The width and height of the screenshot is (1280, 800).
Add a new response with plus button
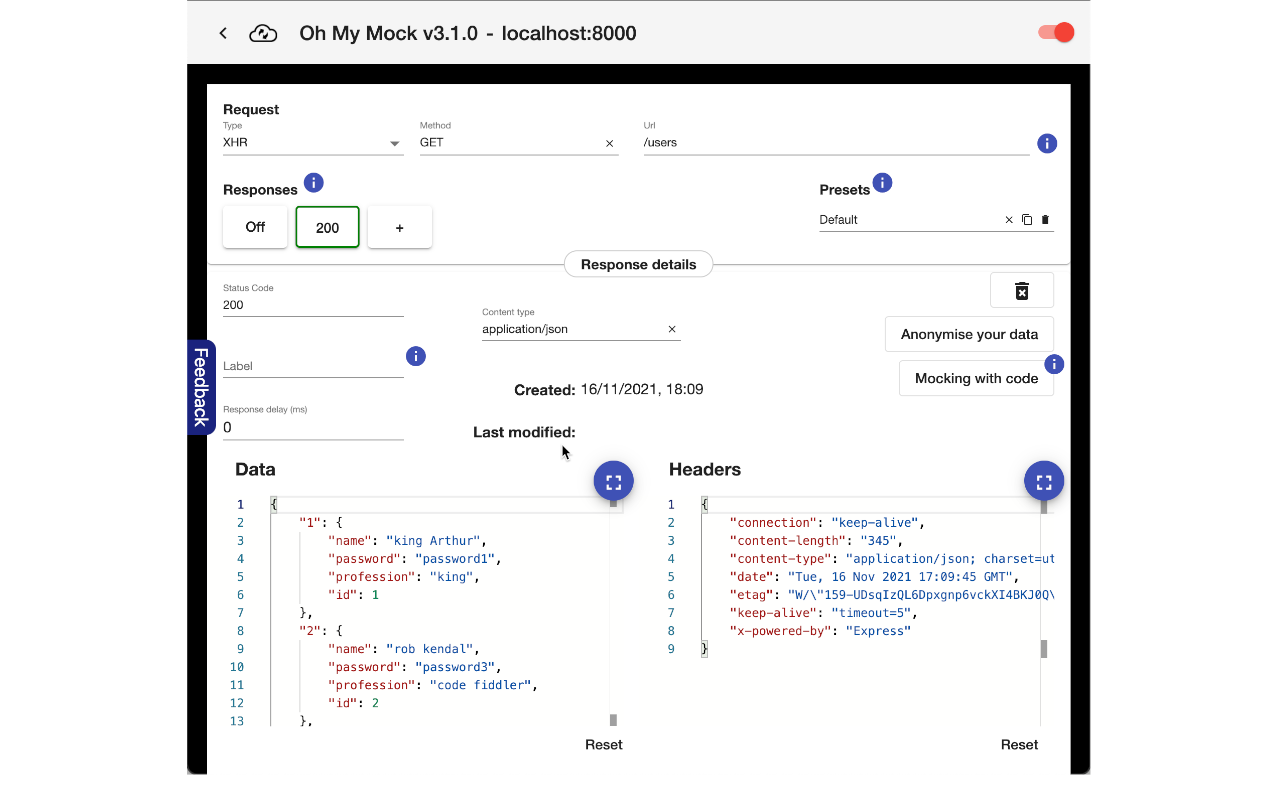tap(400, 227)
